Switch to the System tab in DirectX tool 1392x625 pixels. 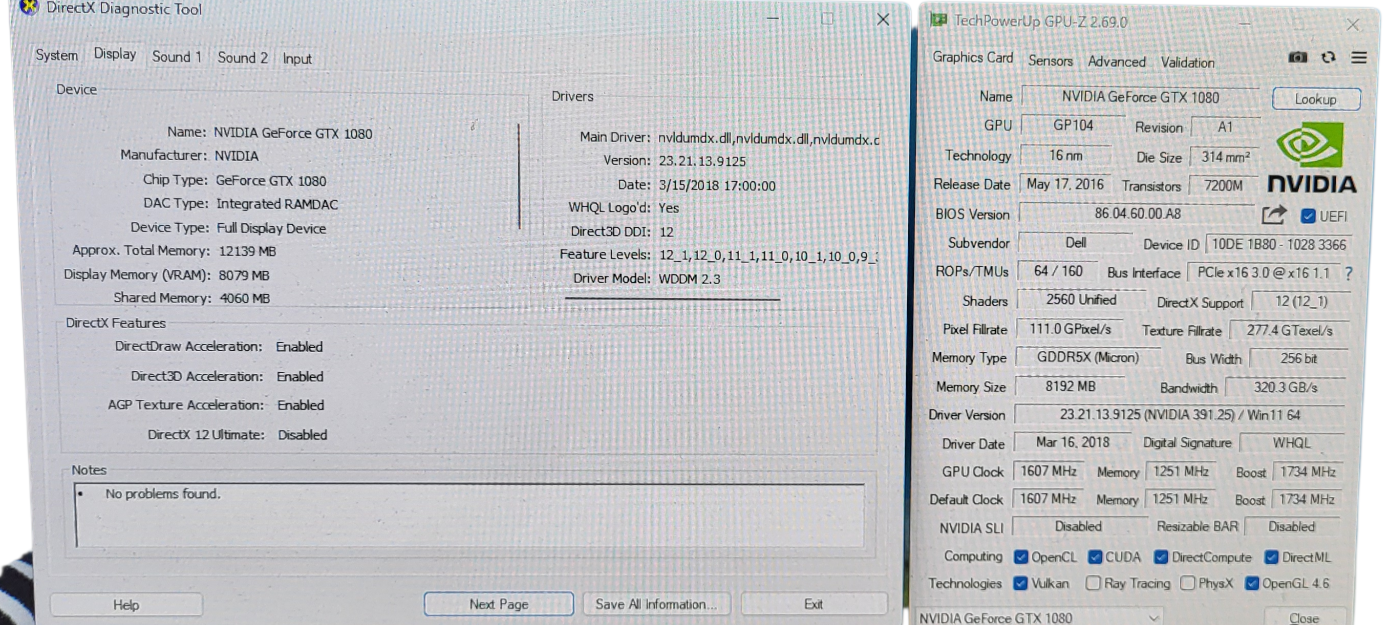click(56, 56)
